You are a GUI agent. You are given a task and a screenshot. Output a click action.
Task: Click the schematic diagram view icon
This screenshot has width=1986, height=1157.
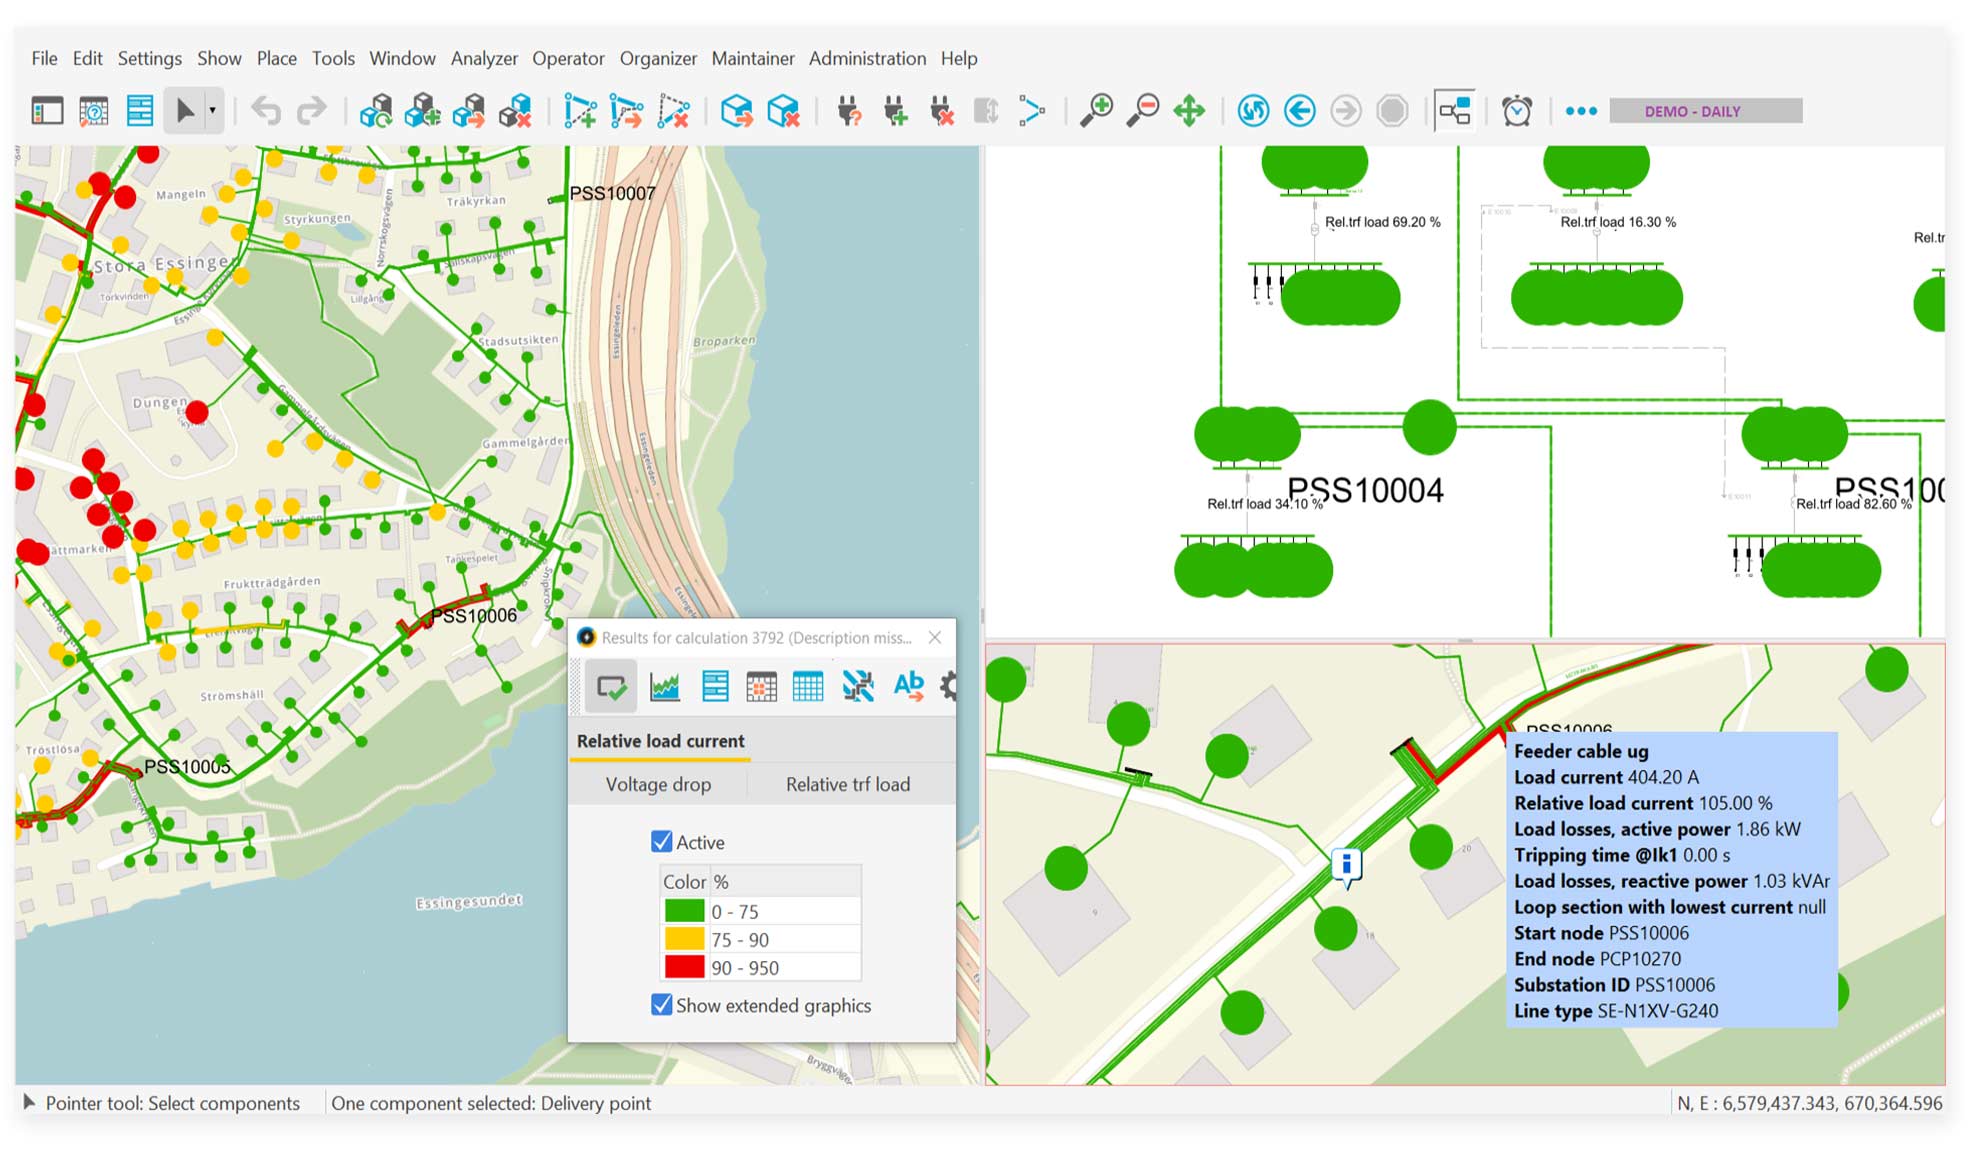pyautogui.click(x=1454, y=110)
